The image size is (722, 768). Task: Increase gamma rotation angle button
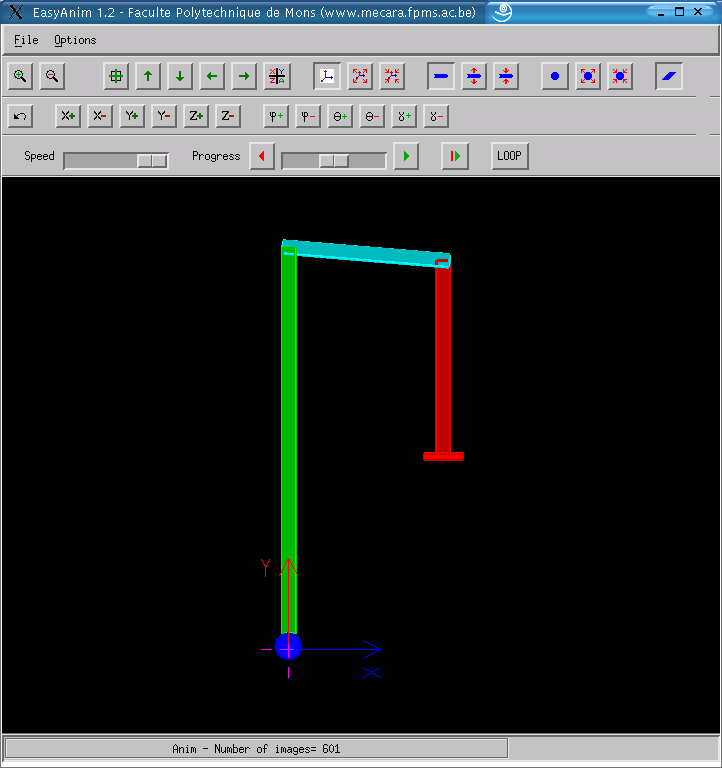404,116
